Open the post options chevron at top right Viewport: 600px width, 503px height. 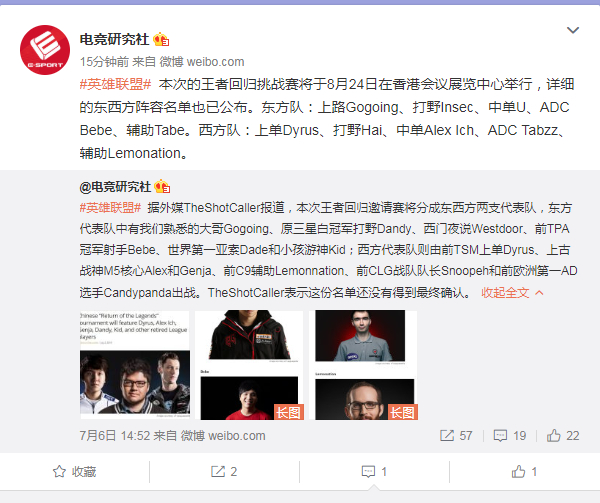(572, 30)
